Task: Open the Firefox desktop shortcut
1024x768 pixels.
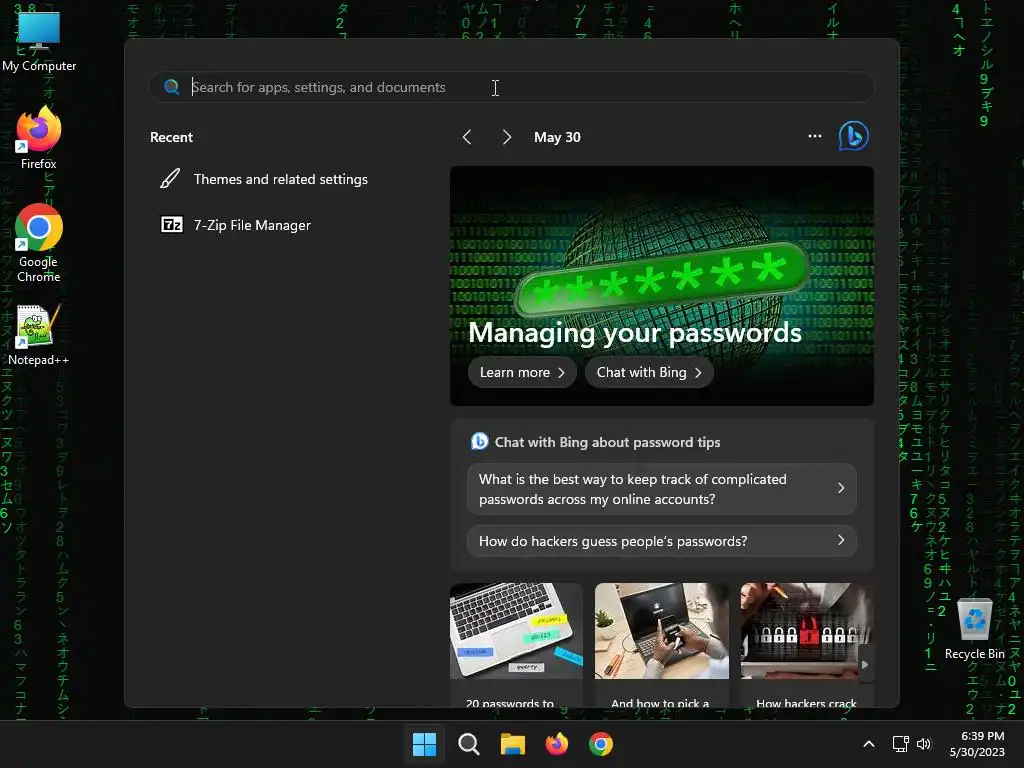Action: (39, 138)
